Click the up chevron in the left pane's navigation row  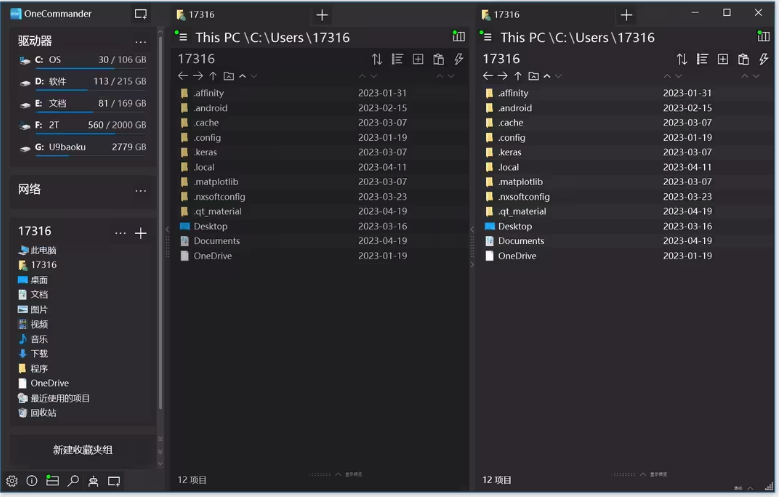(243, 76)
